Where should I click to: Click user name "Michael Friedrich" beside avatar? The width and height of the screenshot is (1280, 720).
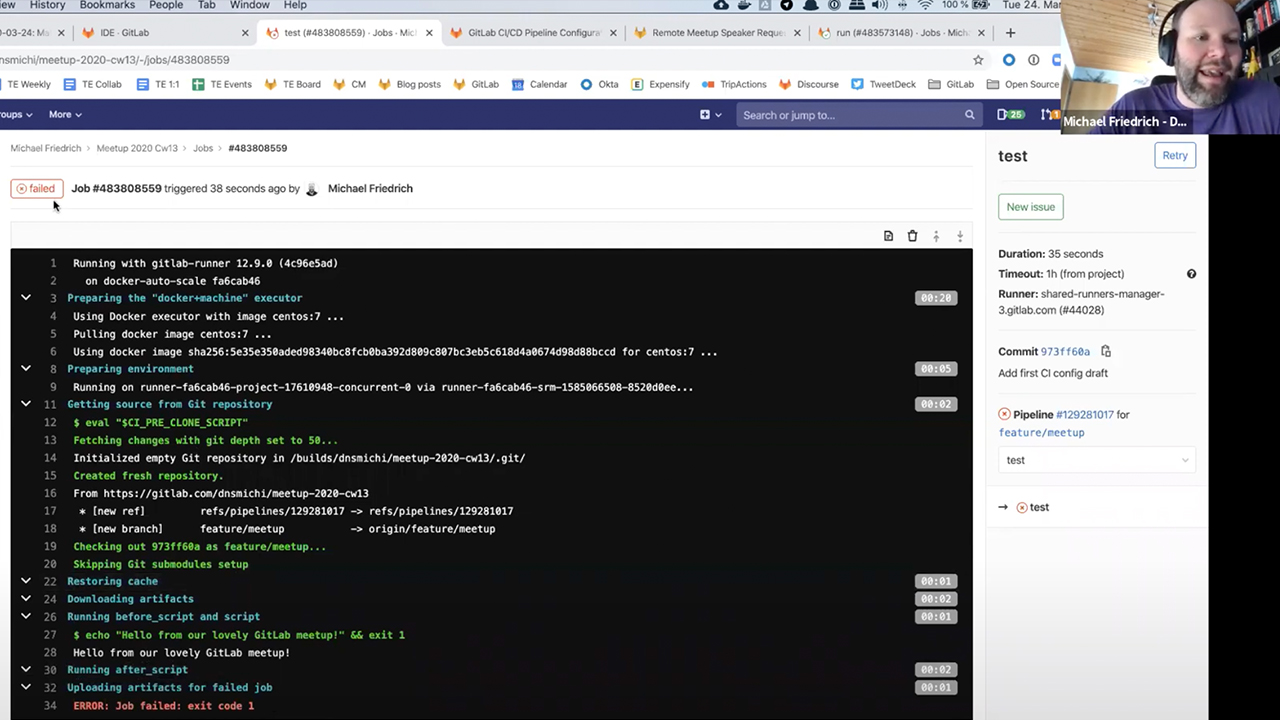[370, 188]
